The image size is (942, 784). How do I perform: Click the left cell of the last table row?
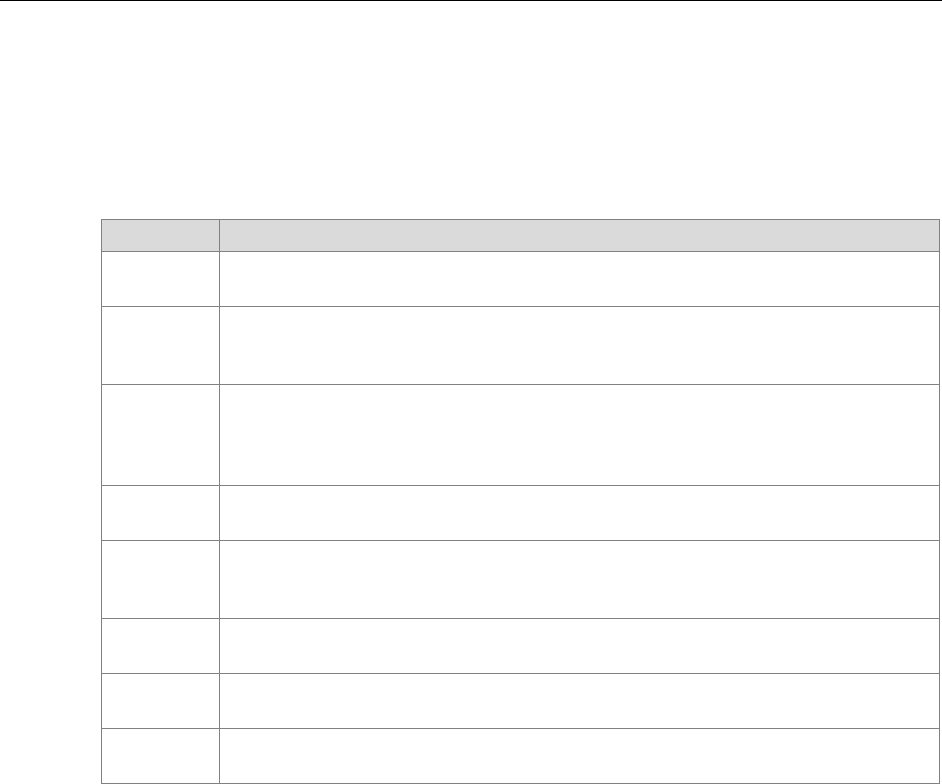160,754
